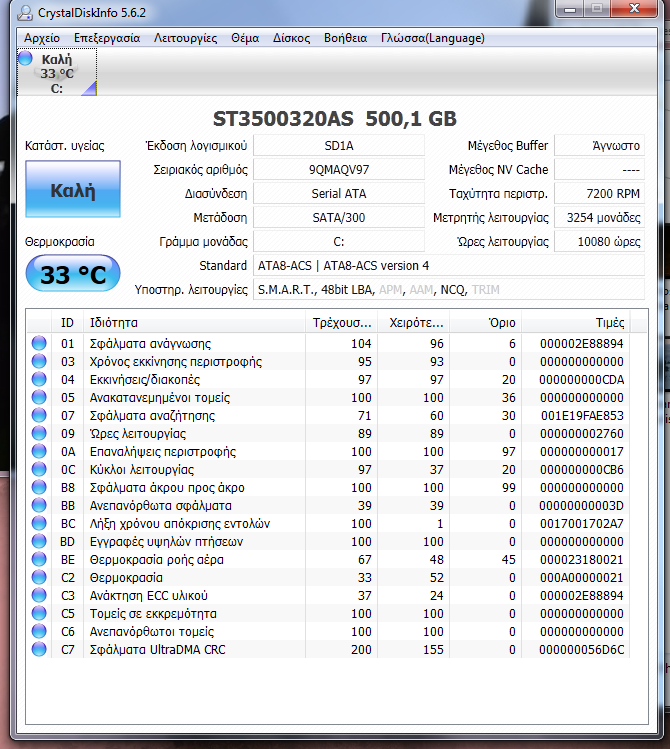Click status orb for Ανακατανεμημένοι τομείς row
This screenshot has height=749, width=670.
click(x=39, y=397)
